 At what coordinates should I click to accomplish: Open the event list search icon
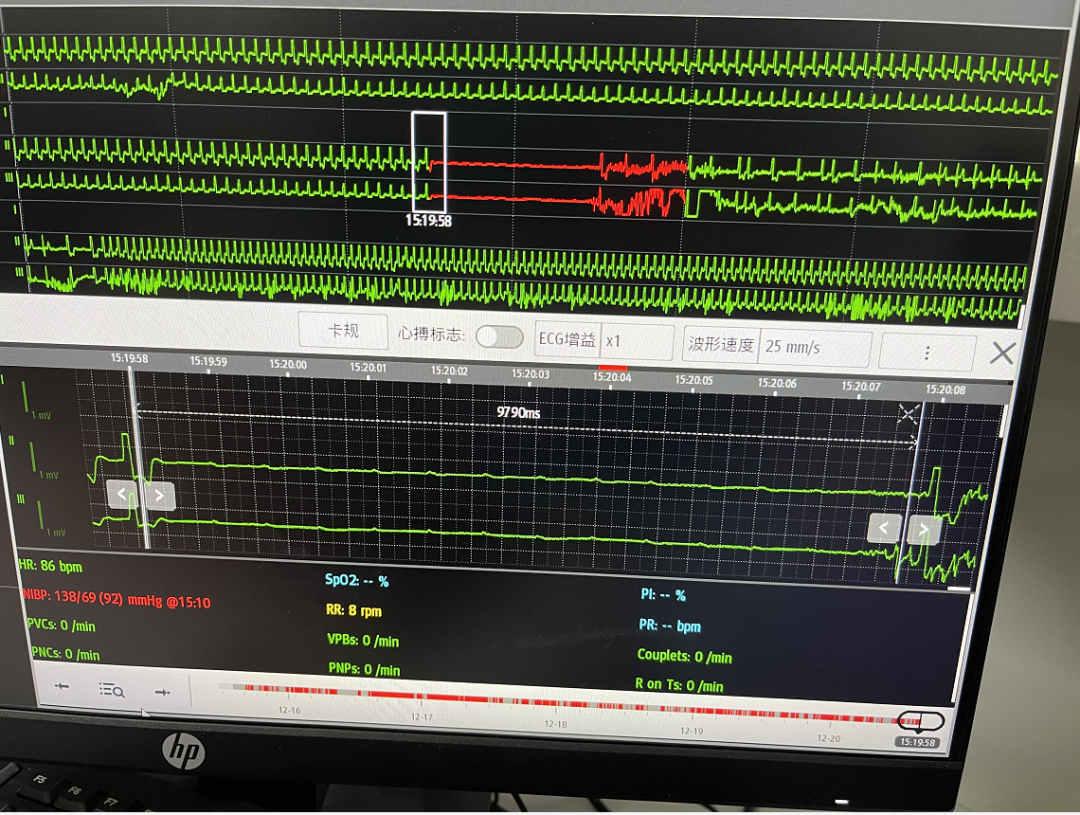[x=111, y=689]
